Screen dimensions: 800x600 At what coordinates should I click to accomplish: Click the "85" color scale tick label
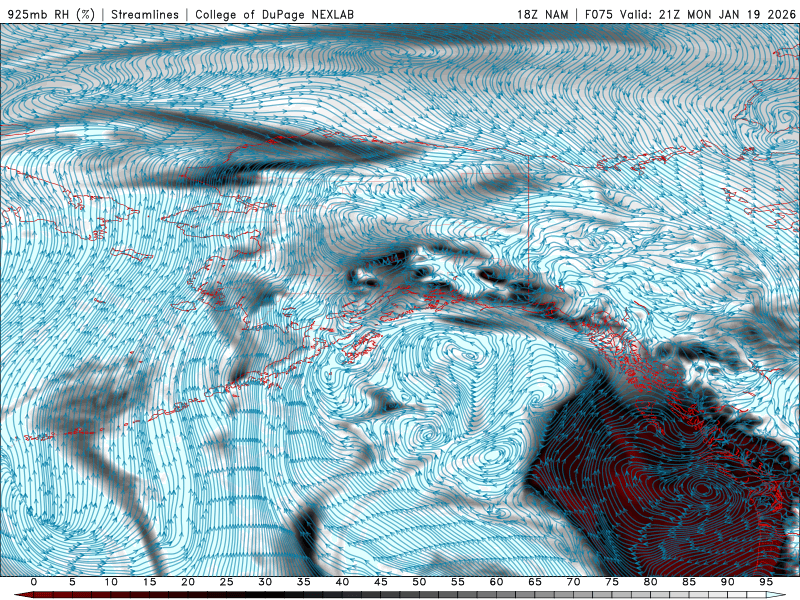click(689, 582)
